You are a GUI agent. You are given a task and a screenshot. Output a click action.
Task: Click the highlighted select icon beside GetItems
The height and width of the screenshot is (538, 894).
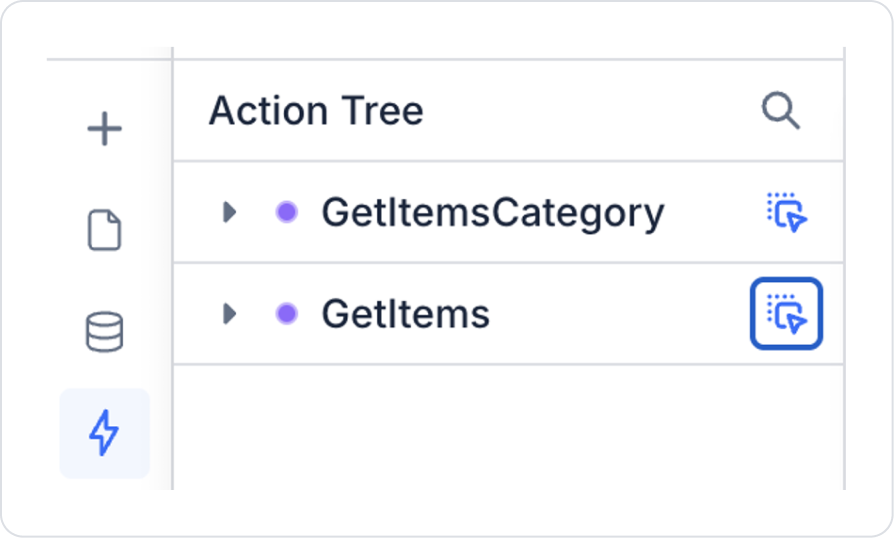tap(786, 314)
